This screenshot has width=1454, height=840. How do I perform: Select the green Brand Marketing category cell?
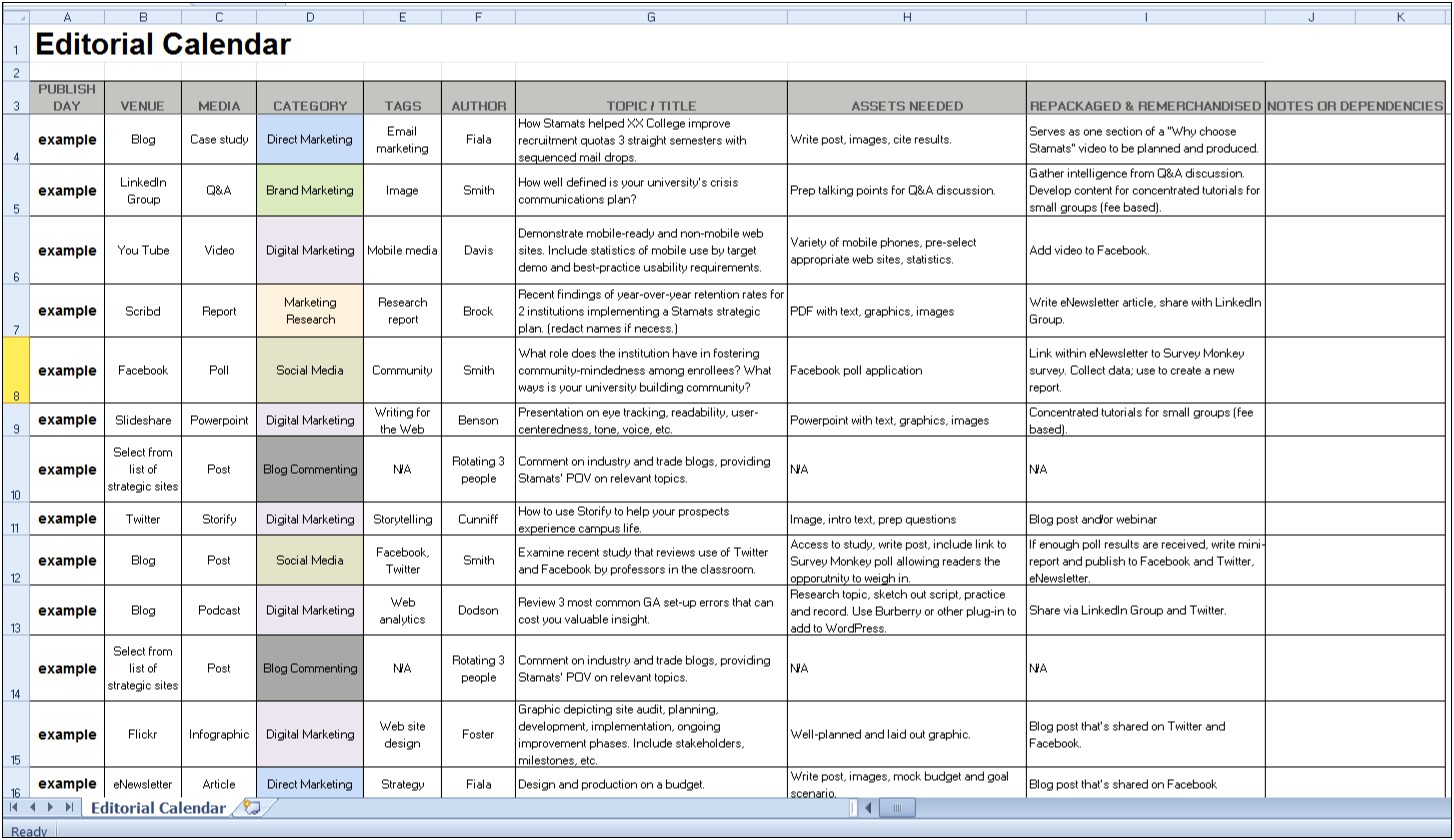pos(310,190)
